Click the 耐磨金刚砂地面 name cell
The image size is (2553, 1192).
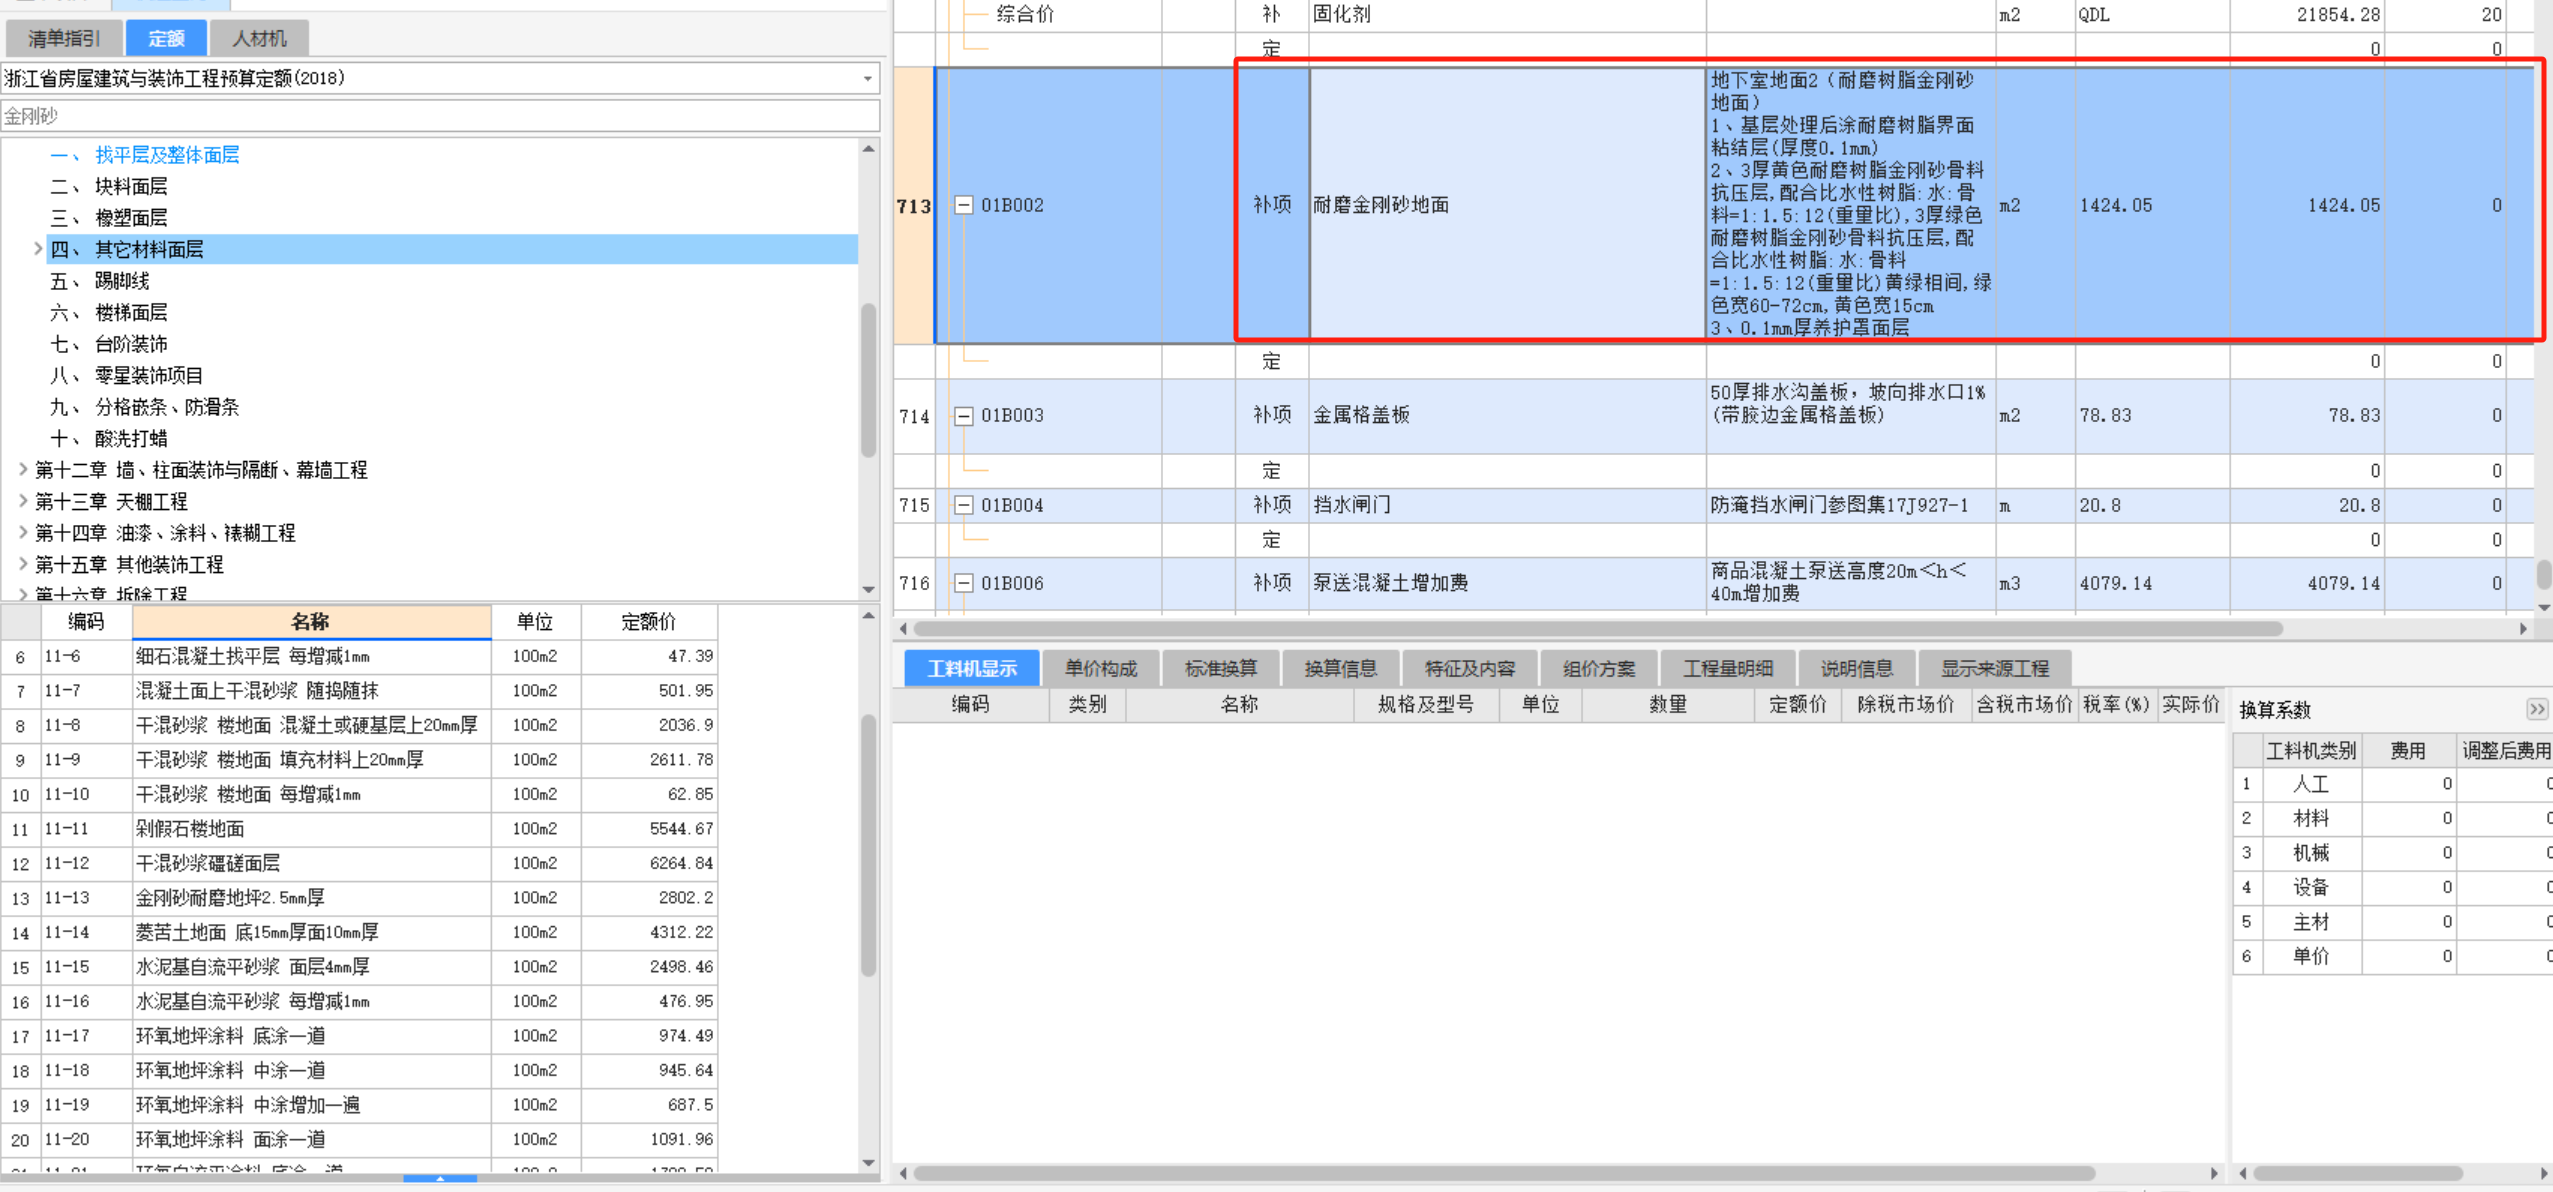click(1507, 205)
